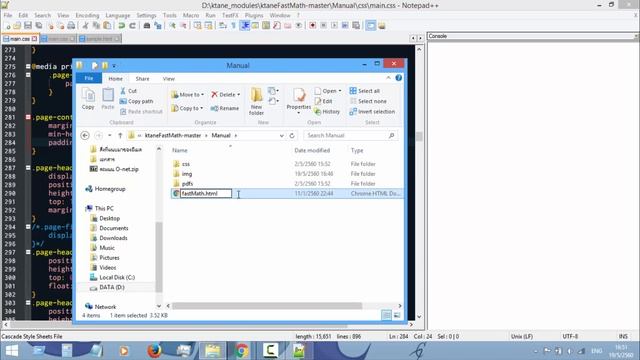The image size is (640, 360).
Task: Click Rename in Explorer ribbon
Action: (x=224, y=108)
